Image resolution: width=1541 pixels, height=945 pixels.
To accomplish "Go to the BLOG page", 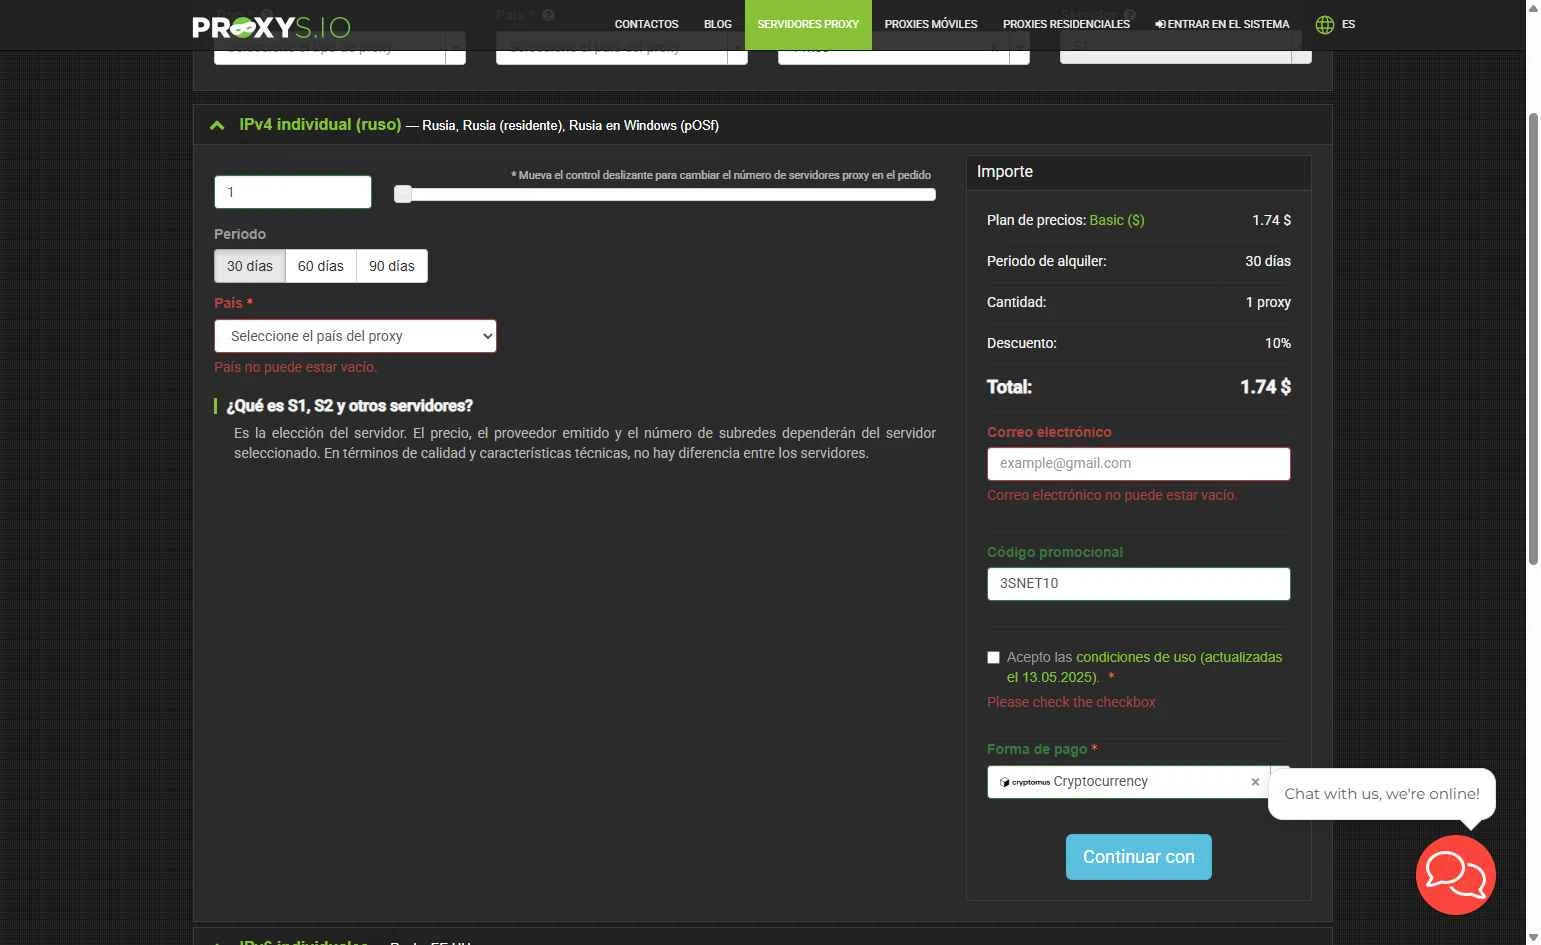I will click(x=717, y=24).
